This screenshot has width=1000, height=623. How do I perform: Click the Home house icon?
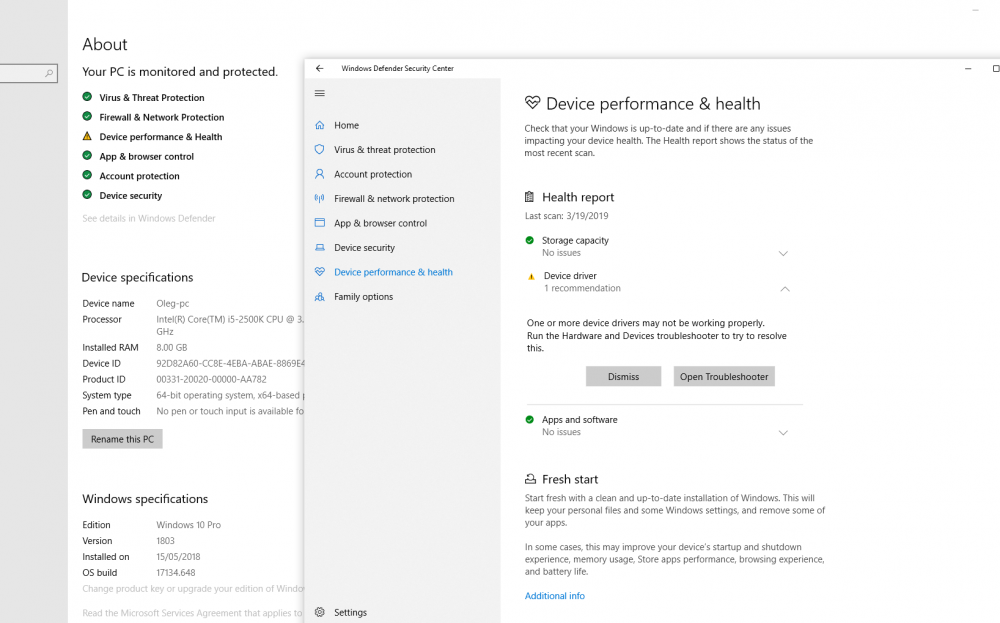click(320, 125)
